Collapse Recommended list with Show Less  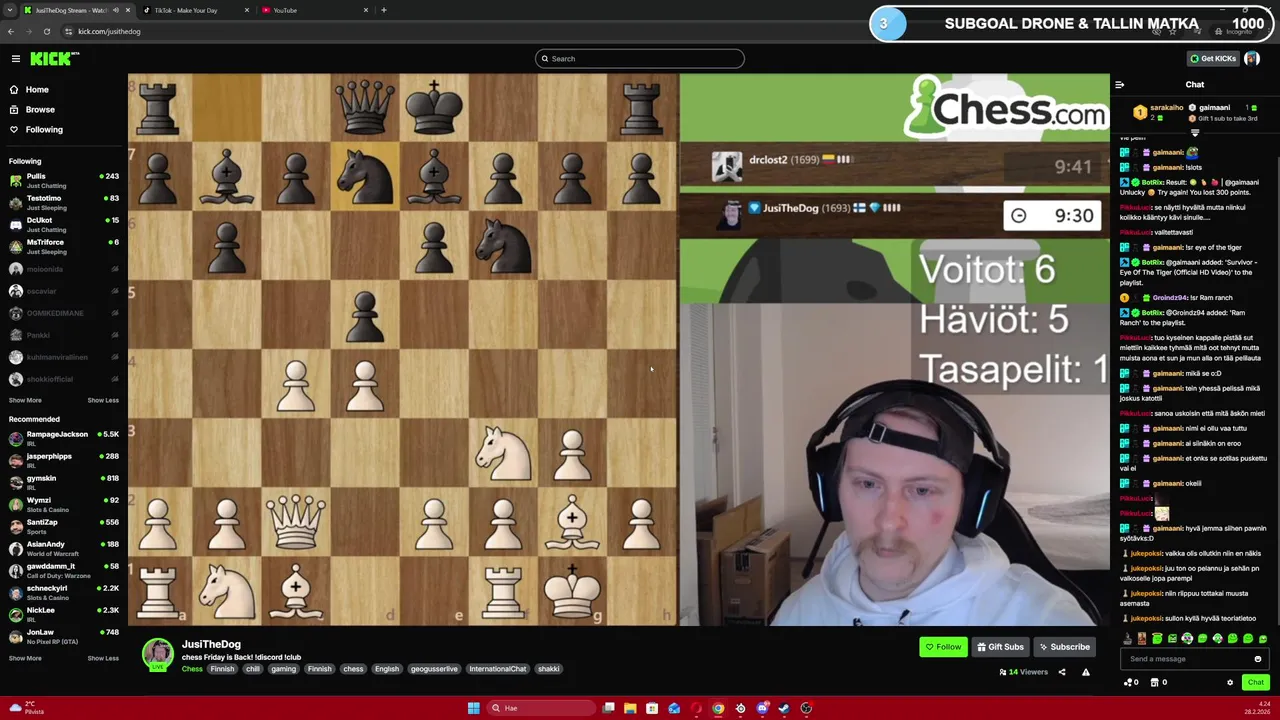click(103, 658)
